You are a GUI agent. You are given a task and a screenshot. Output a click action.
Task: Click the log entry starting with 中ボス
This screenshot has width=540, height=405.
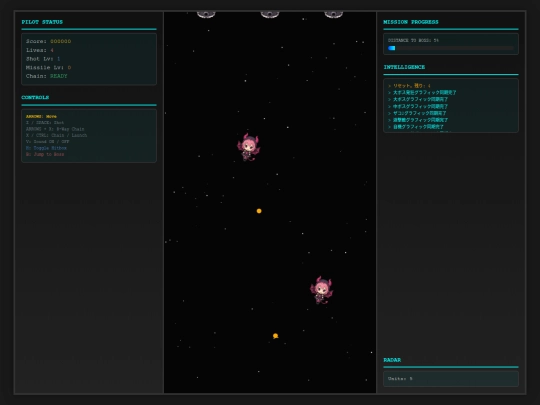(418, 106)
